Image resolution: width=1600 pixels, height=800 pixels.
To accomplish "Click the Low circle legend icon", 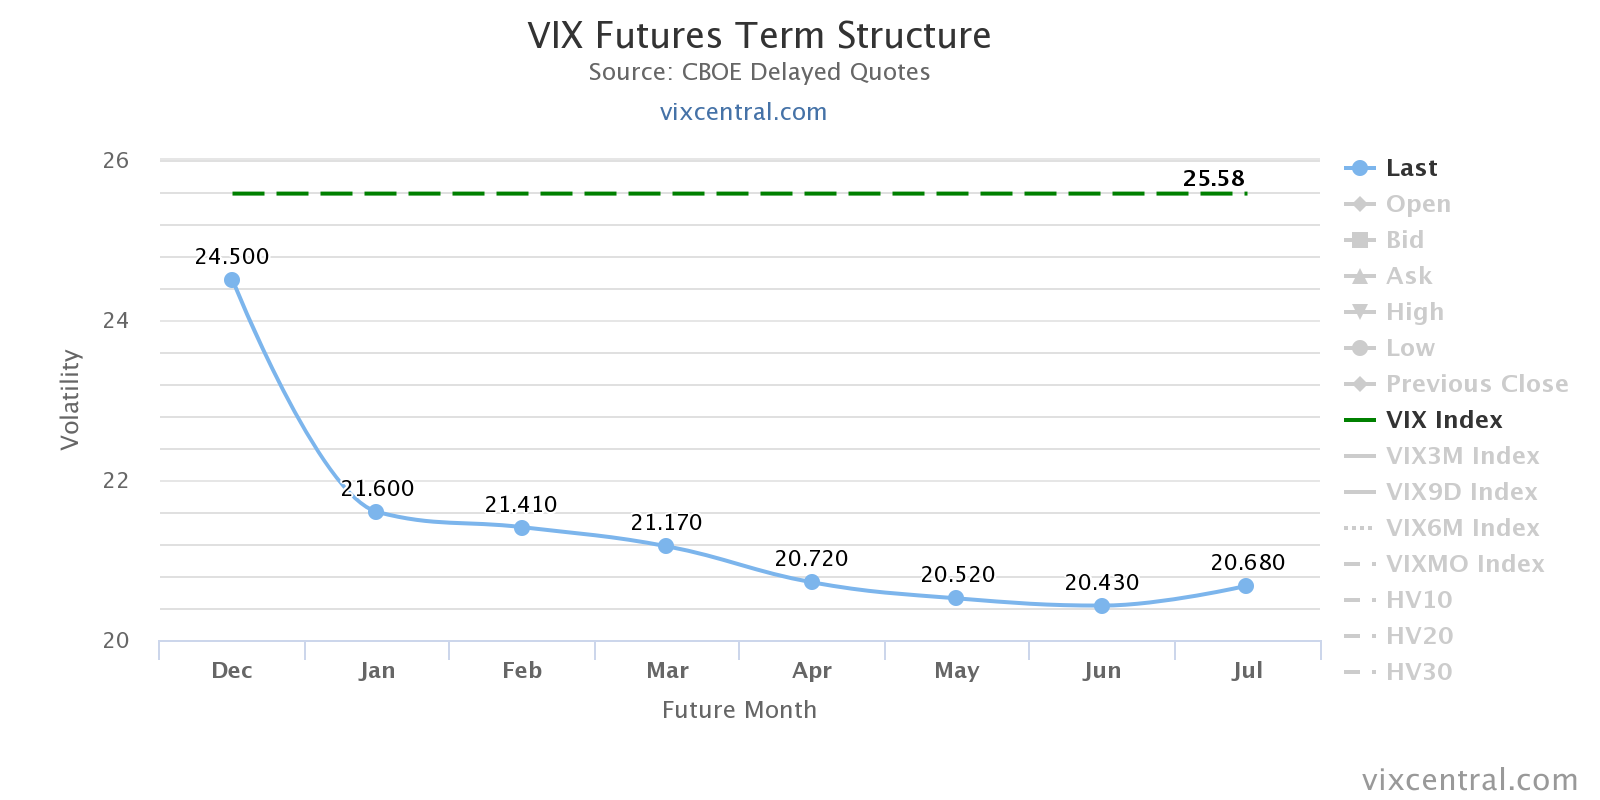I will [1360, 348].
